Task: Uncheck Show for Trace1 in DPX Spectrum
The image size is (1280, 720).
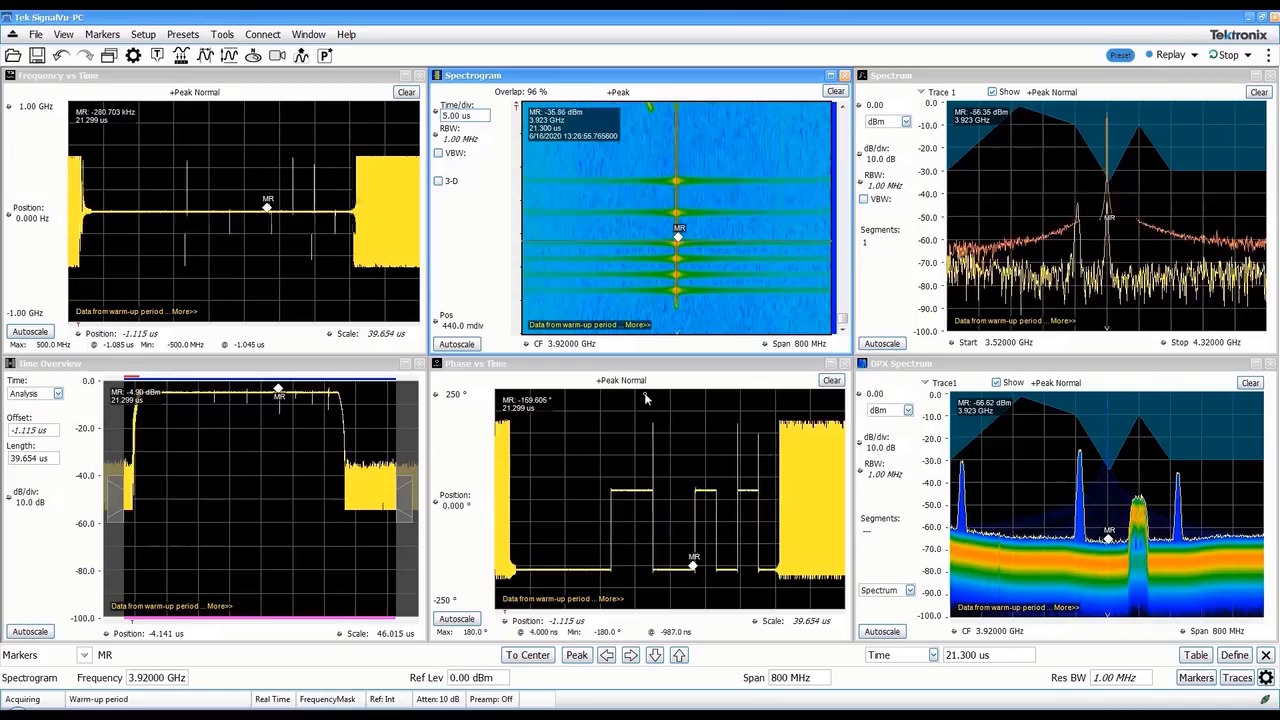Action: tap(996, 383)
